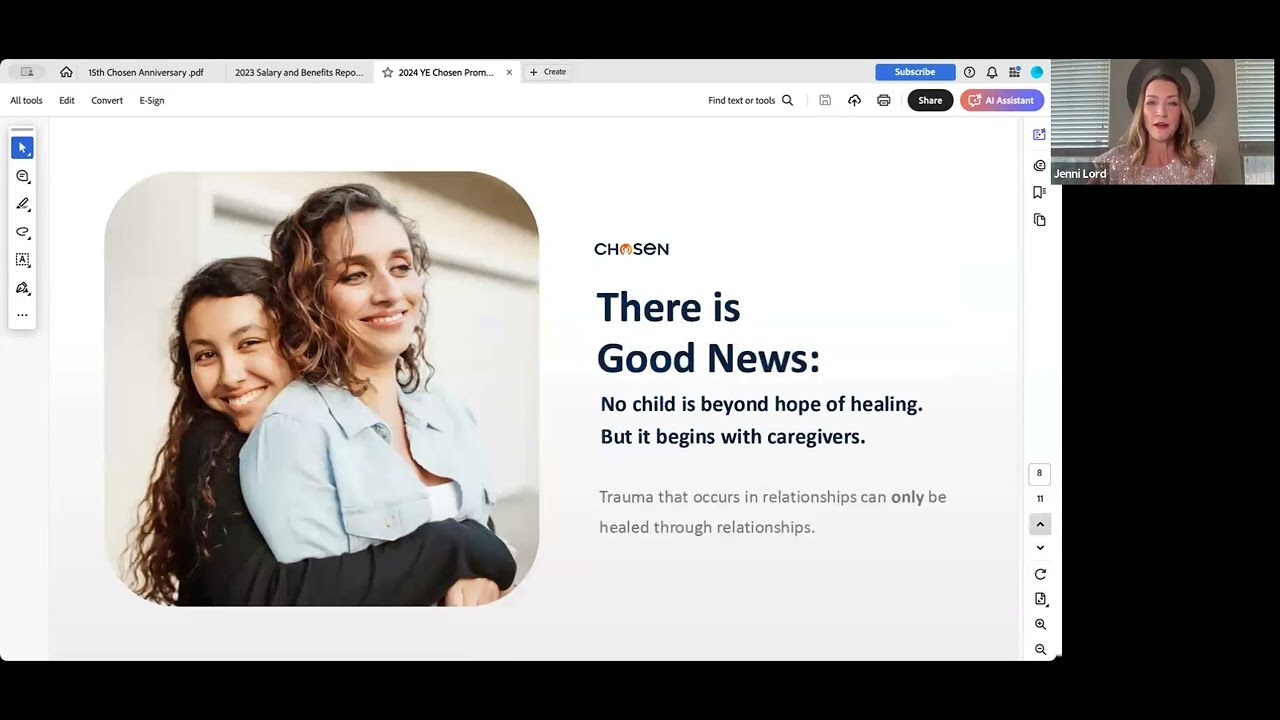This screenshot has width=1280, height=720.
Task: Star the 2024 YE Chosen tab
Action: 387,72
